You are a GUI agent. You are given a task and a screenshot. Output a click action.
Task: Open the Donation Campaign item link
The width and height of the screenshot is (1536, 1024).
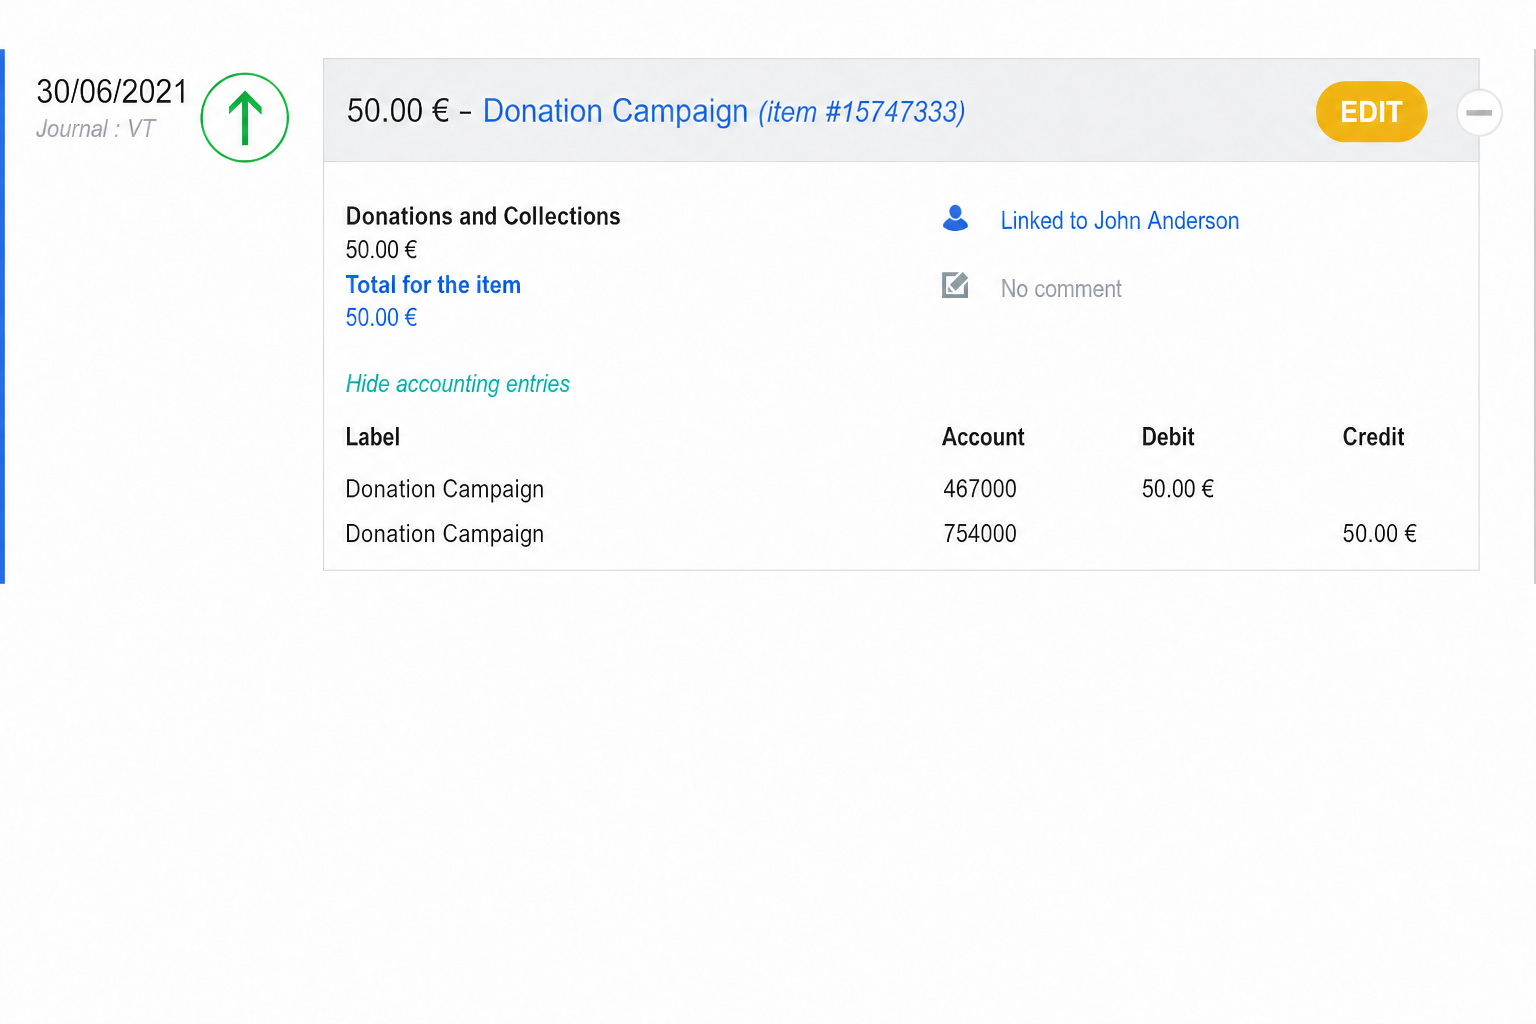click(x=615, y=111)
